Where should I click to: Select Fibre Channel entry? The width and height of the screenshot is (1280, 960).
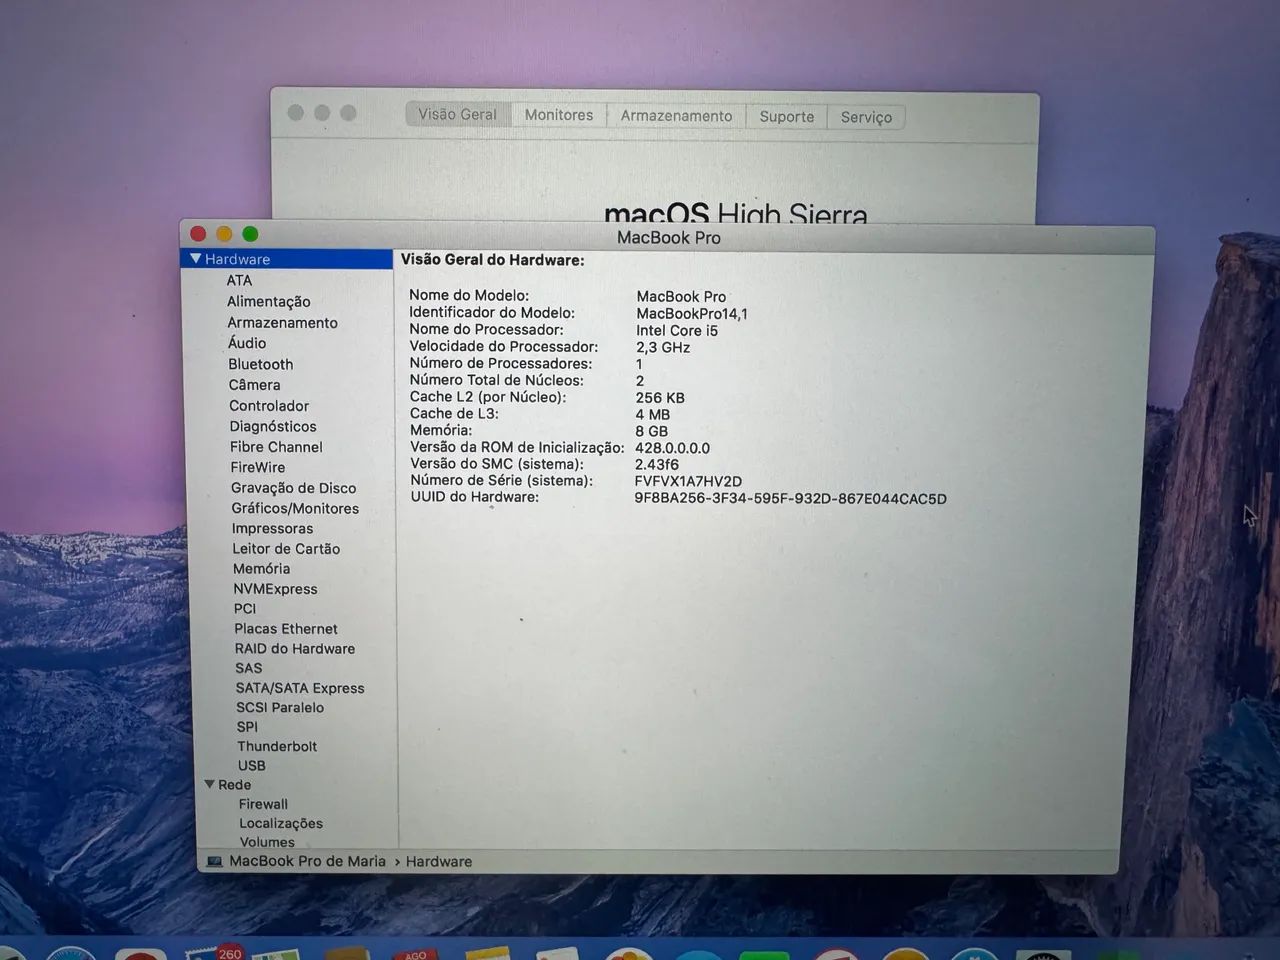276,447
